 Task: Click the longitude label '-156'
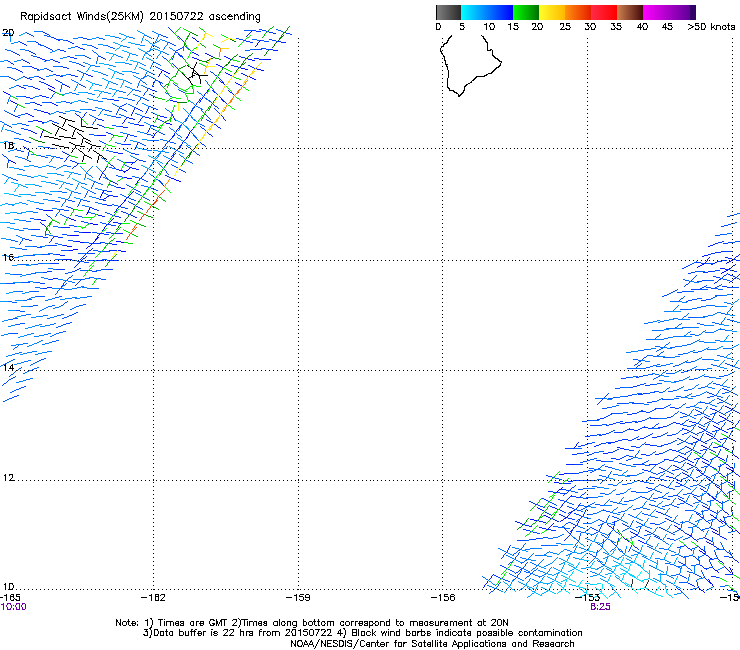pos(443,598)
